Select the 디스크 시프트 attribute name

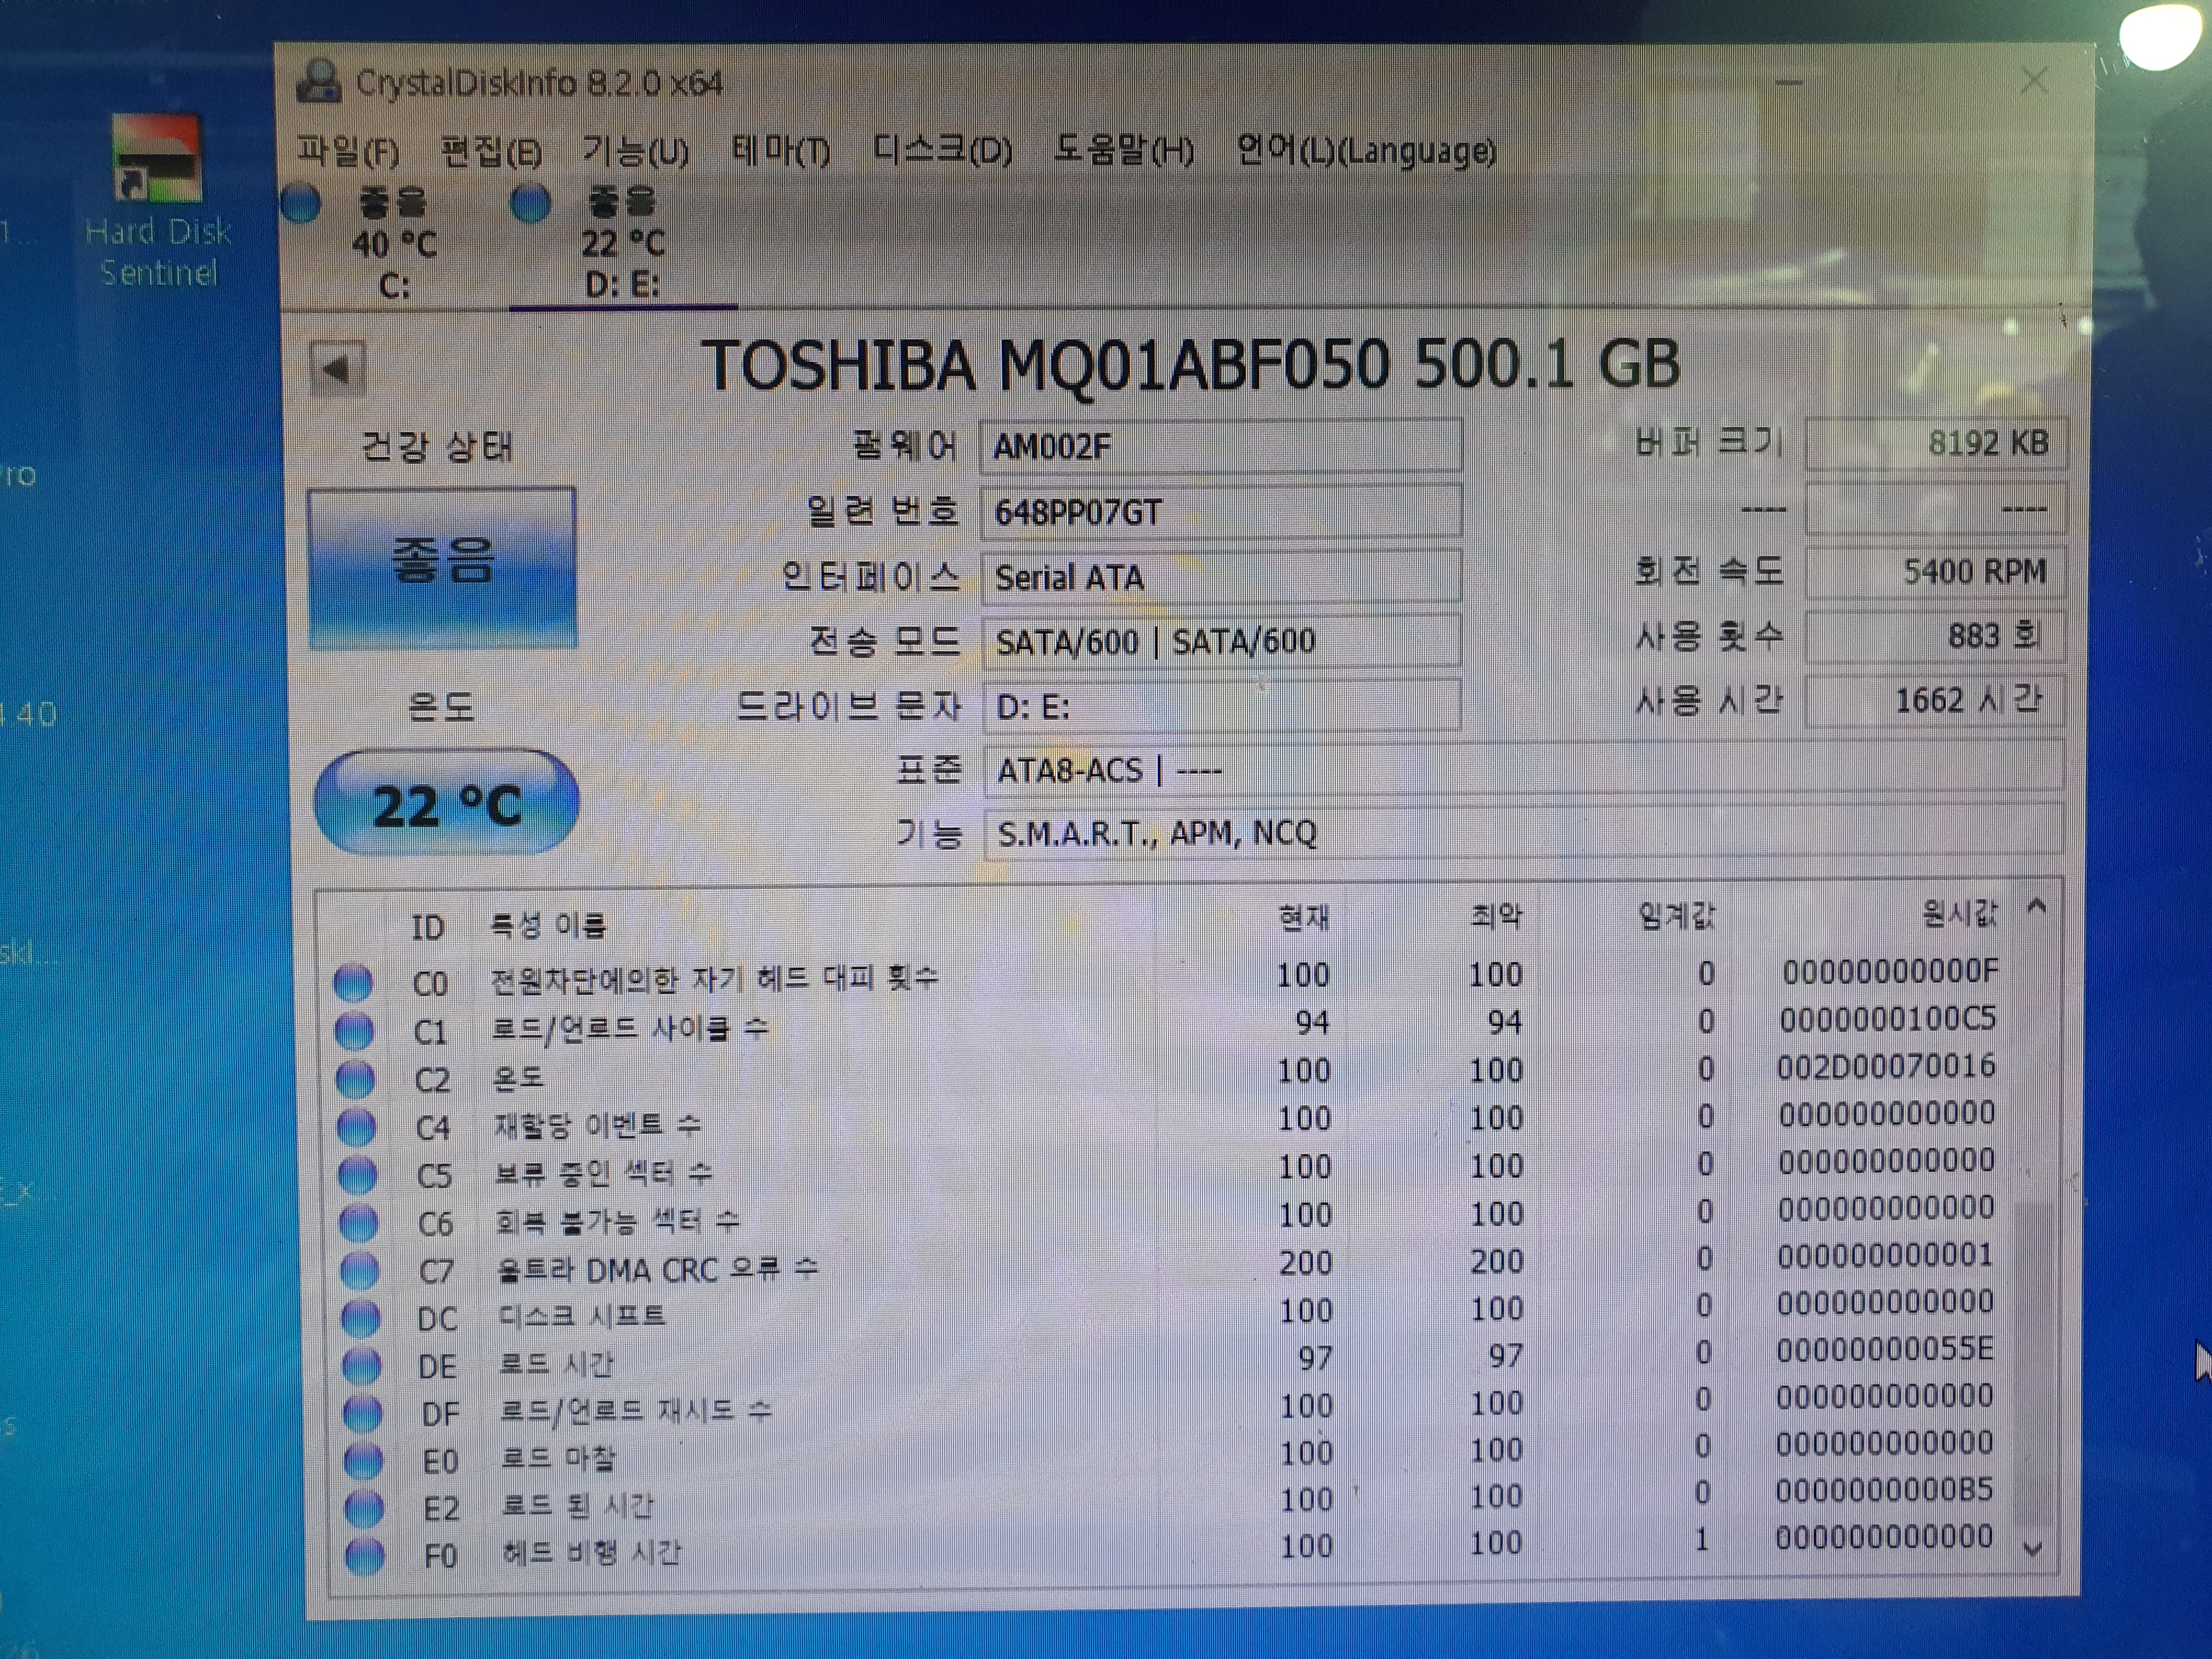click(582, 1315)
